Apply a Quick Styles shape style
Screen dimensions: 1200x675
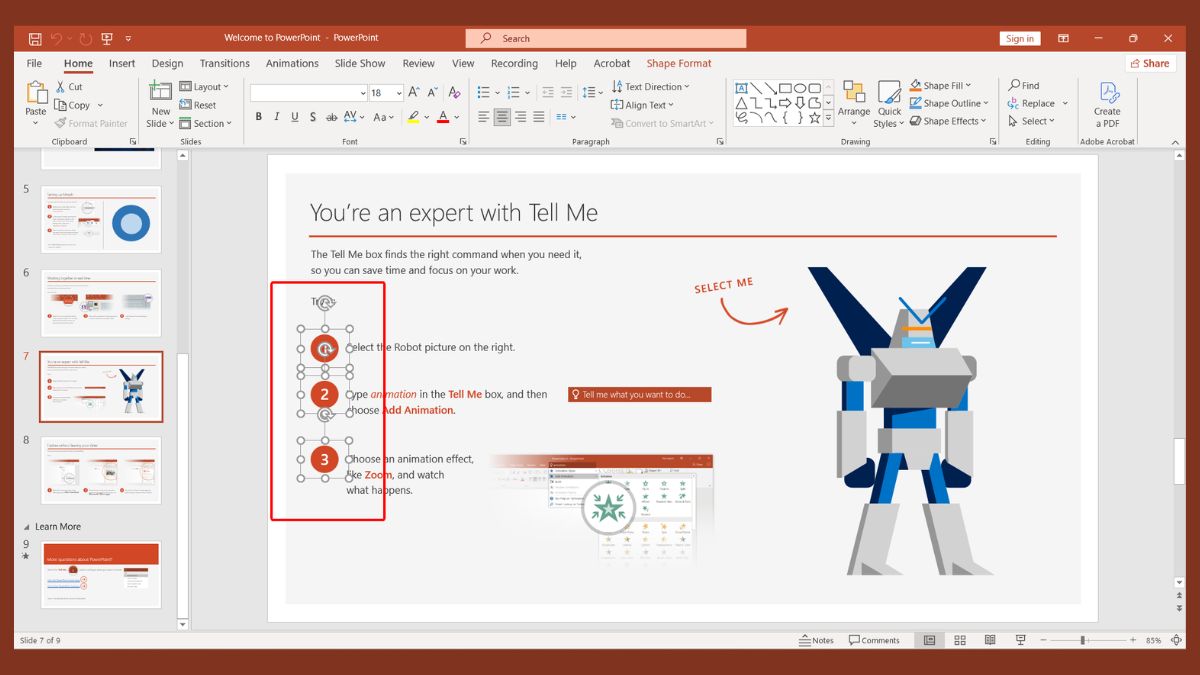[889, 103]
